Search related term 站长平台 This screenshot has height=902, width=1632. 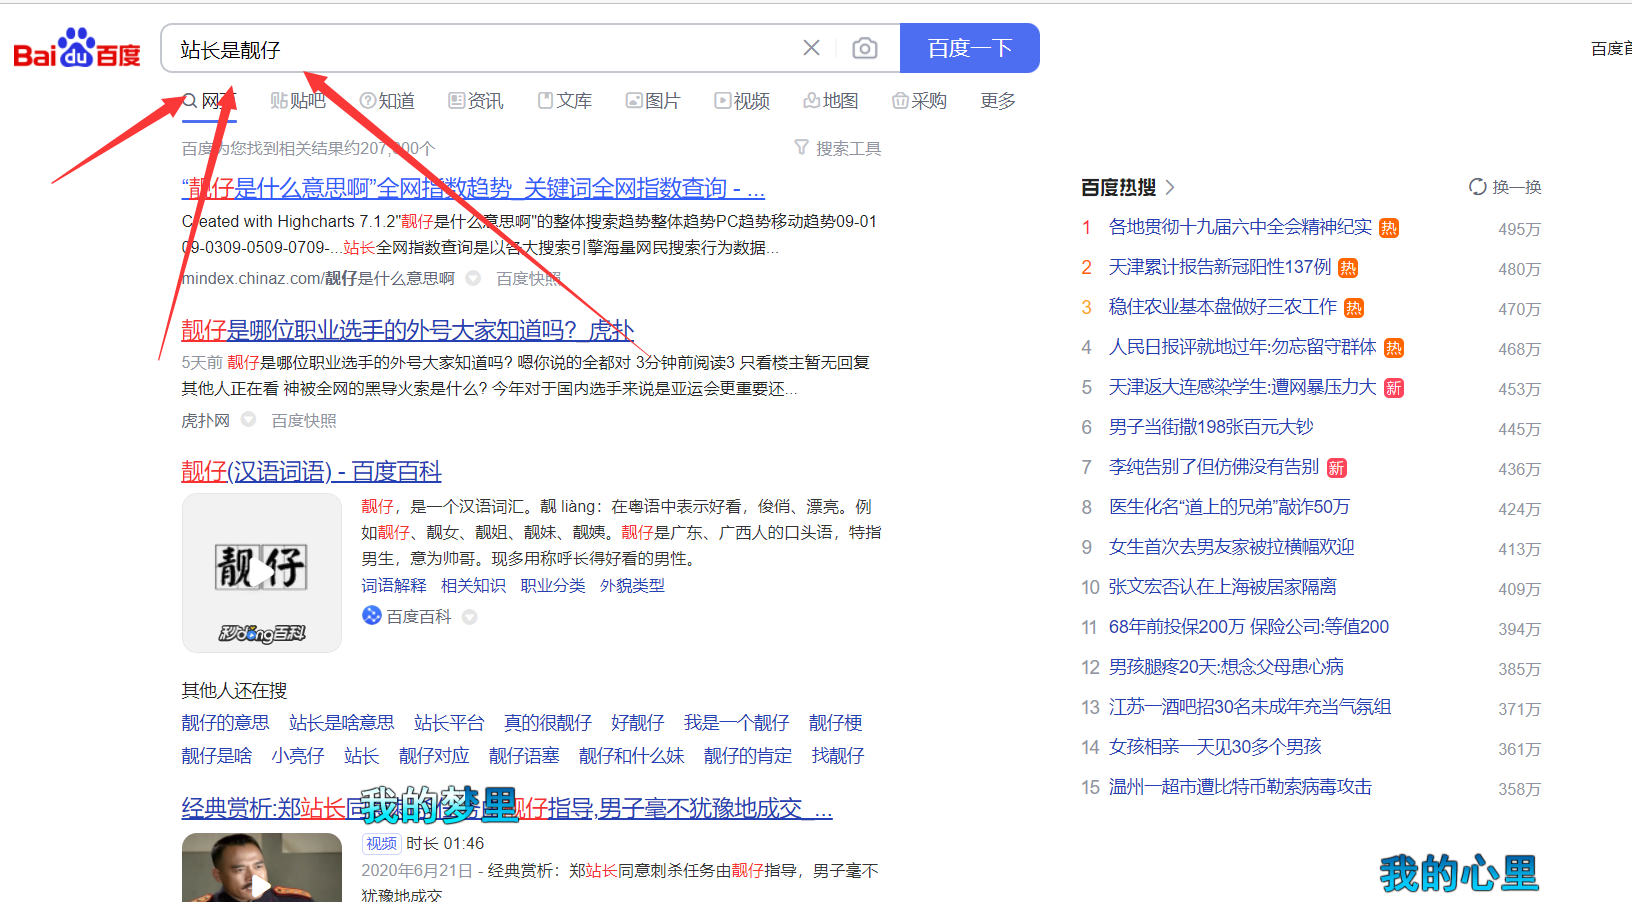[x=449, y=723]
